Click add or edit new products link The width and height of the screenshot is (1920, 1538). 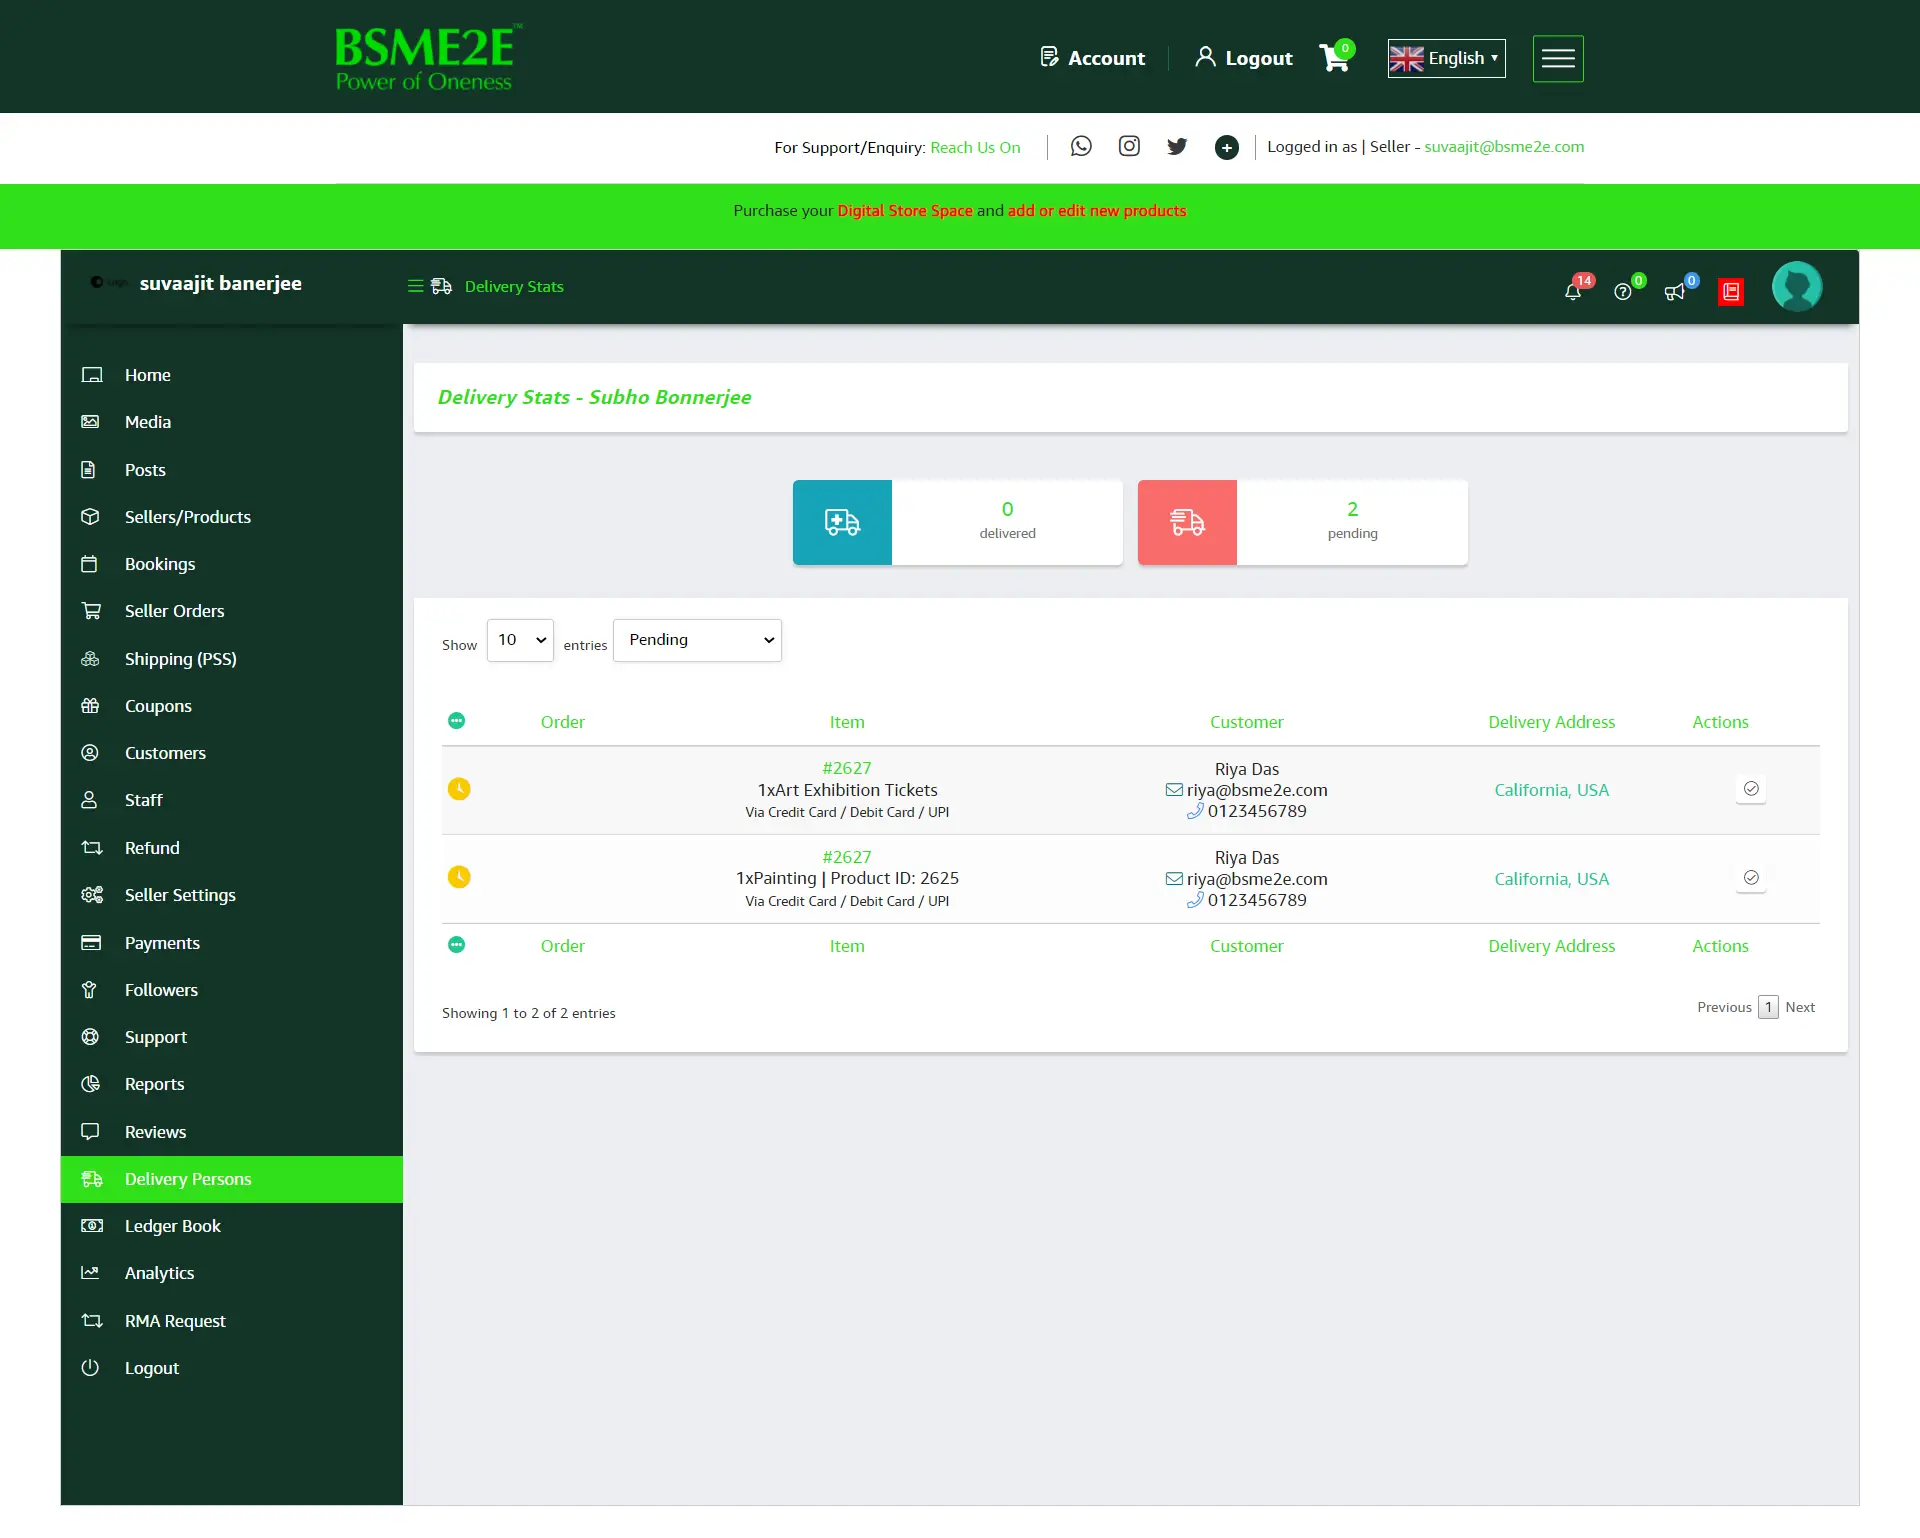1097,211
